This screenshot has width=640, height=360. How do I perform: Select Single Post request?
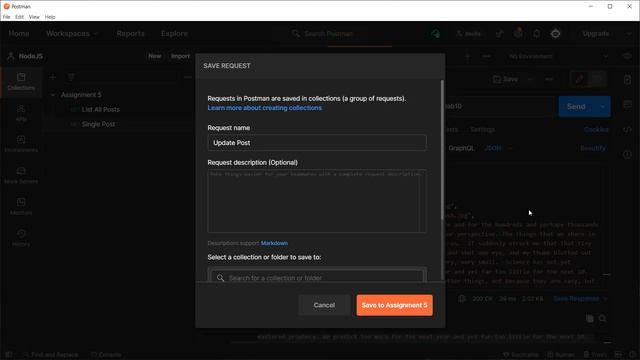pyautogui.click(x=98, y=124)
